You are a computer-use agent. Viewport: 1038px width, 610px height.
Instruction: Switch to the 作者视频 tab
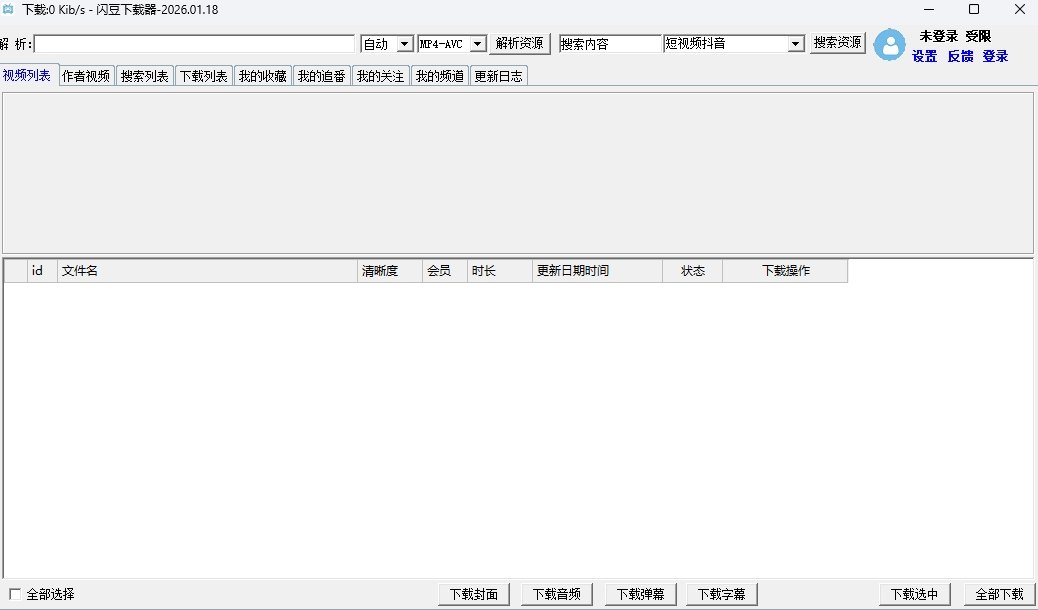86,76
